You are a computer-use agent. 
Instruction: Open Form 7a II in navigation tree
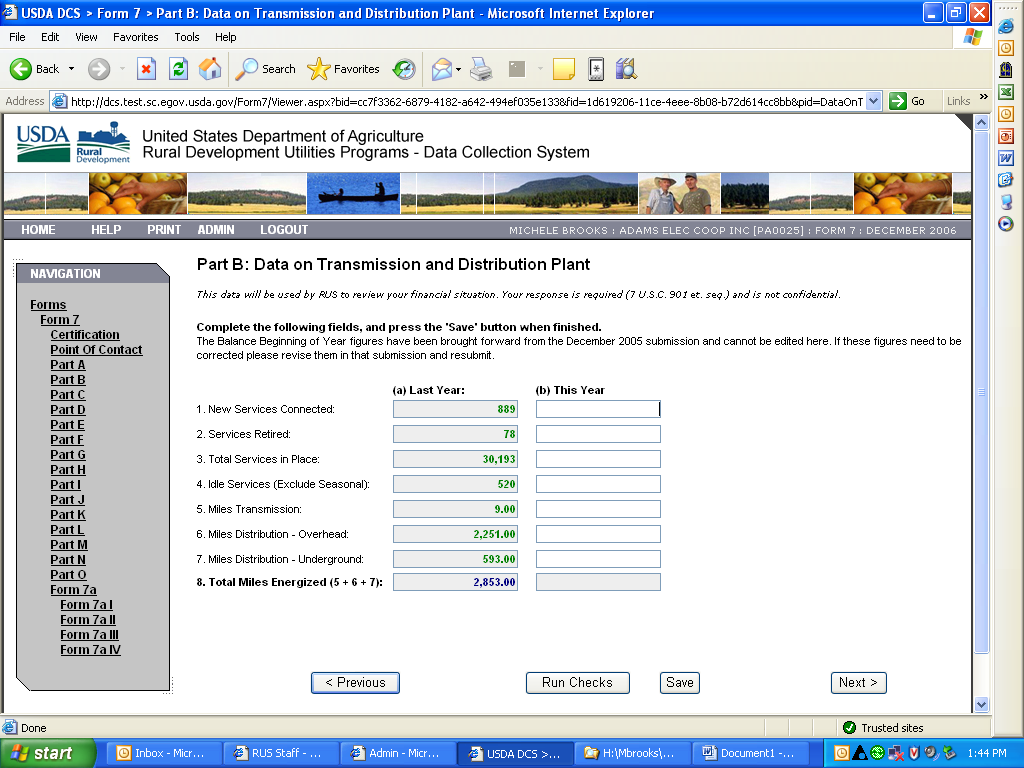tap(88, 620)
